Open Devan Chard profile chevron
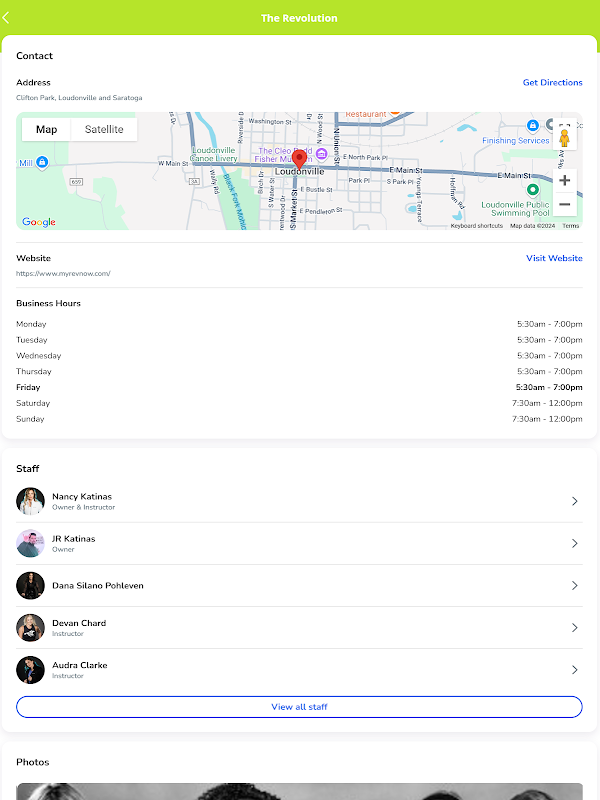Viewport: 600px width, 800px height. [x=574, y=628]
